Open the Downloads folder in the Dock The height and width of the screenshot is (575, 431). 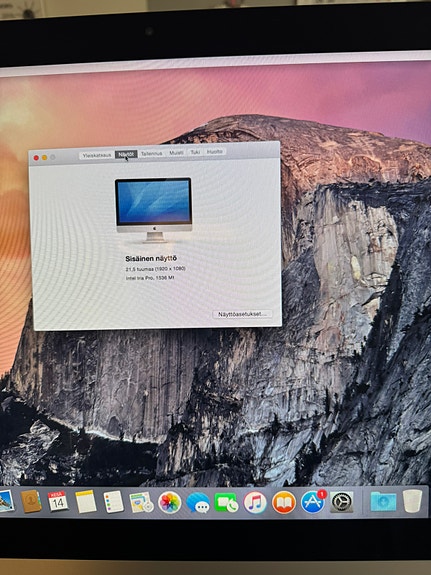point(383,502)
